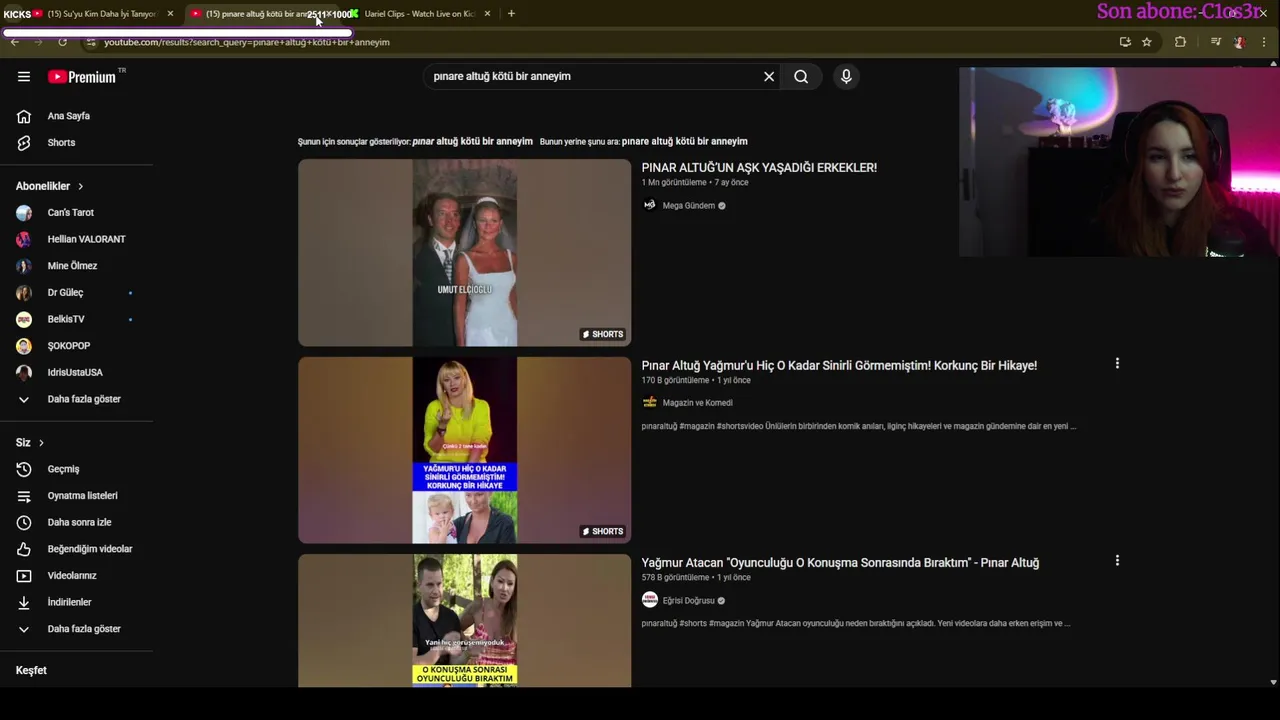Close the Su'yu Kim Daha İyi tab
Screen dimensions: 1280x720
click(x=170, y=14)
